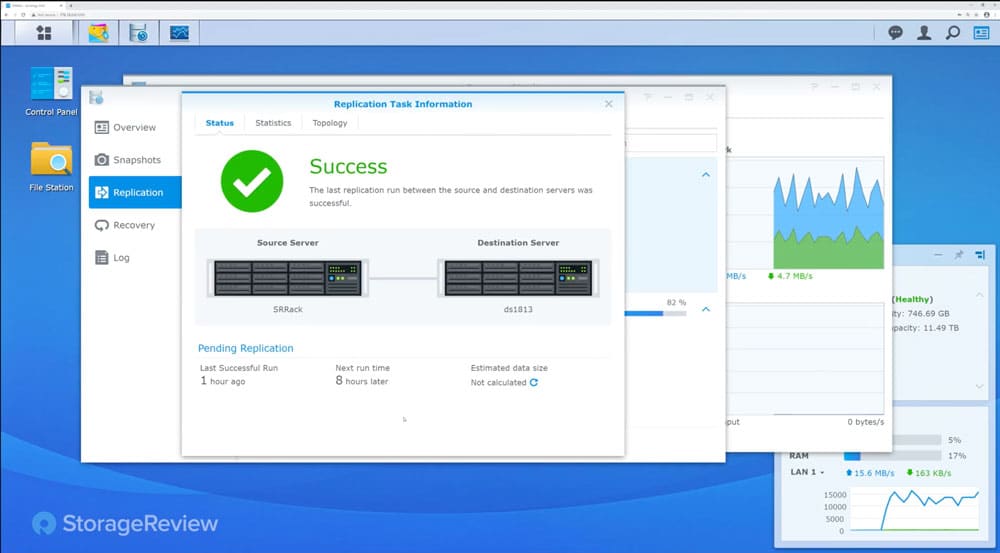Click the 'Not calculated' text
1000x553 pixels.
click(x=498, y=383)
